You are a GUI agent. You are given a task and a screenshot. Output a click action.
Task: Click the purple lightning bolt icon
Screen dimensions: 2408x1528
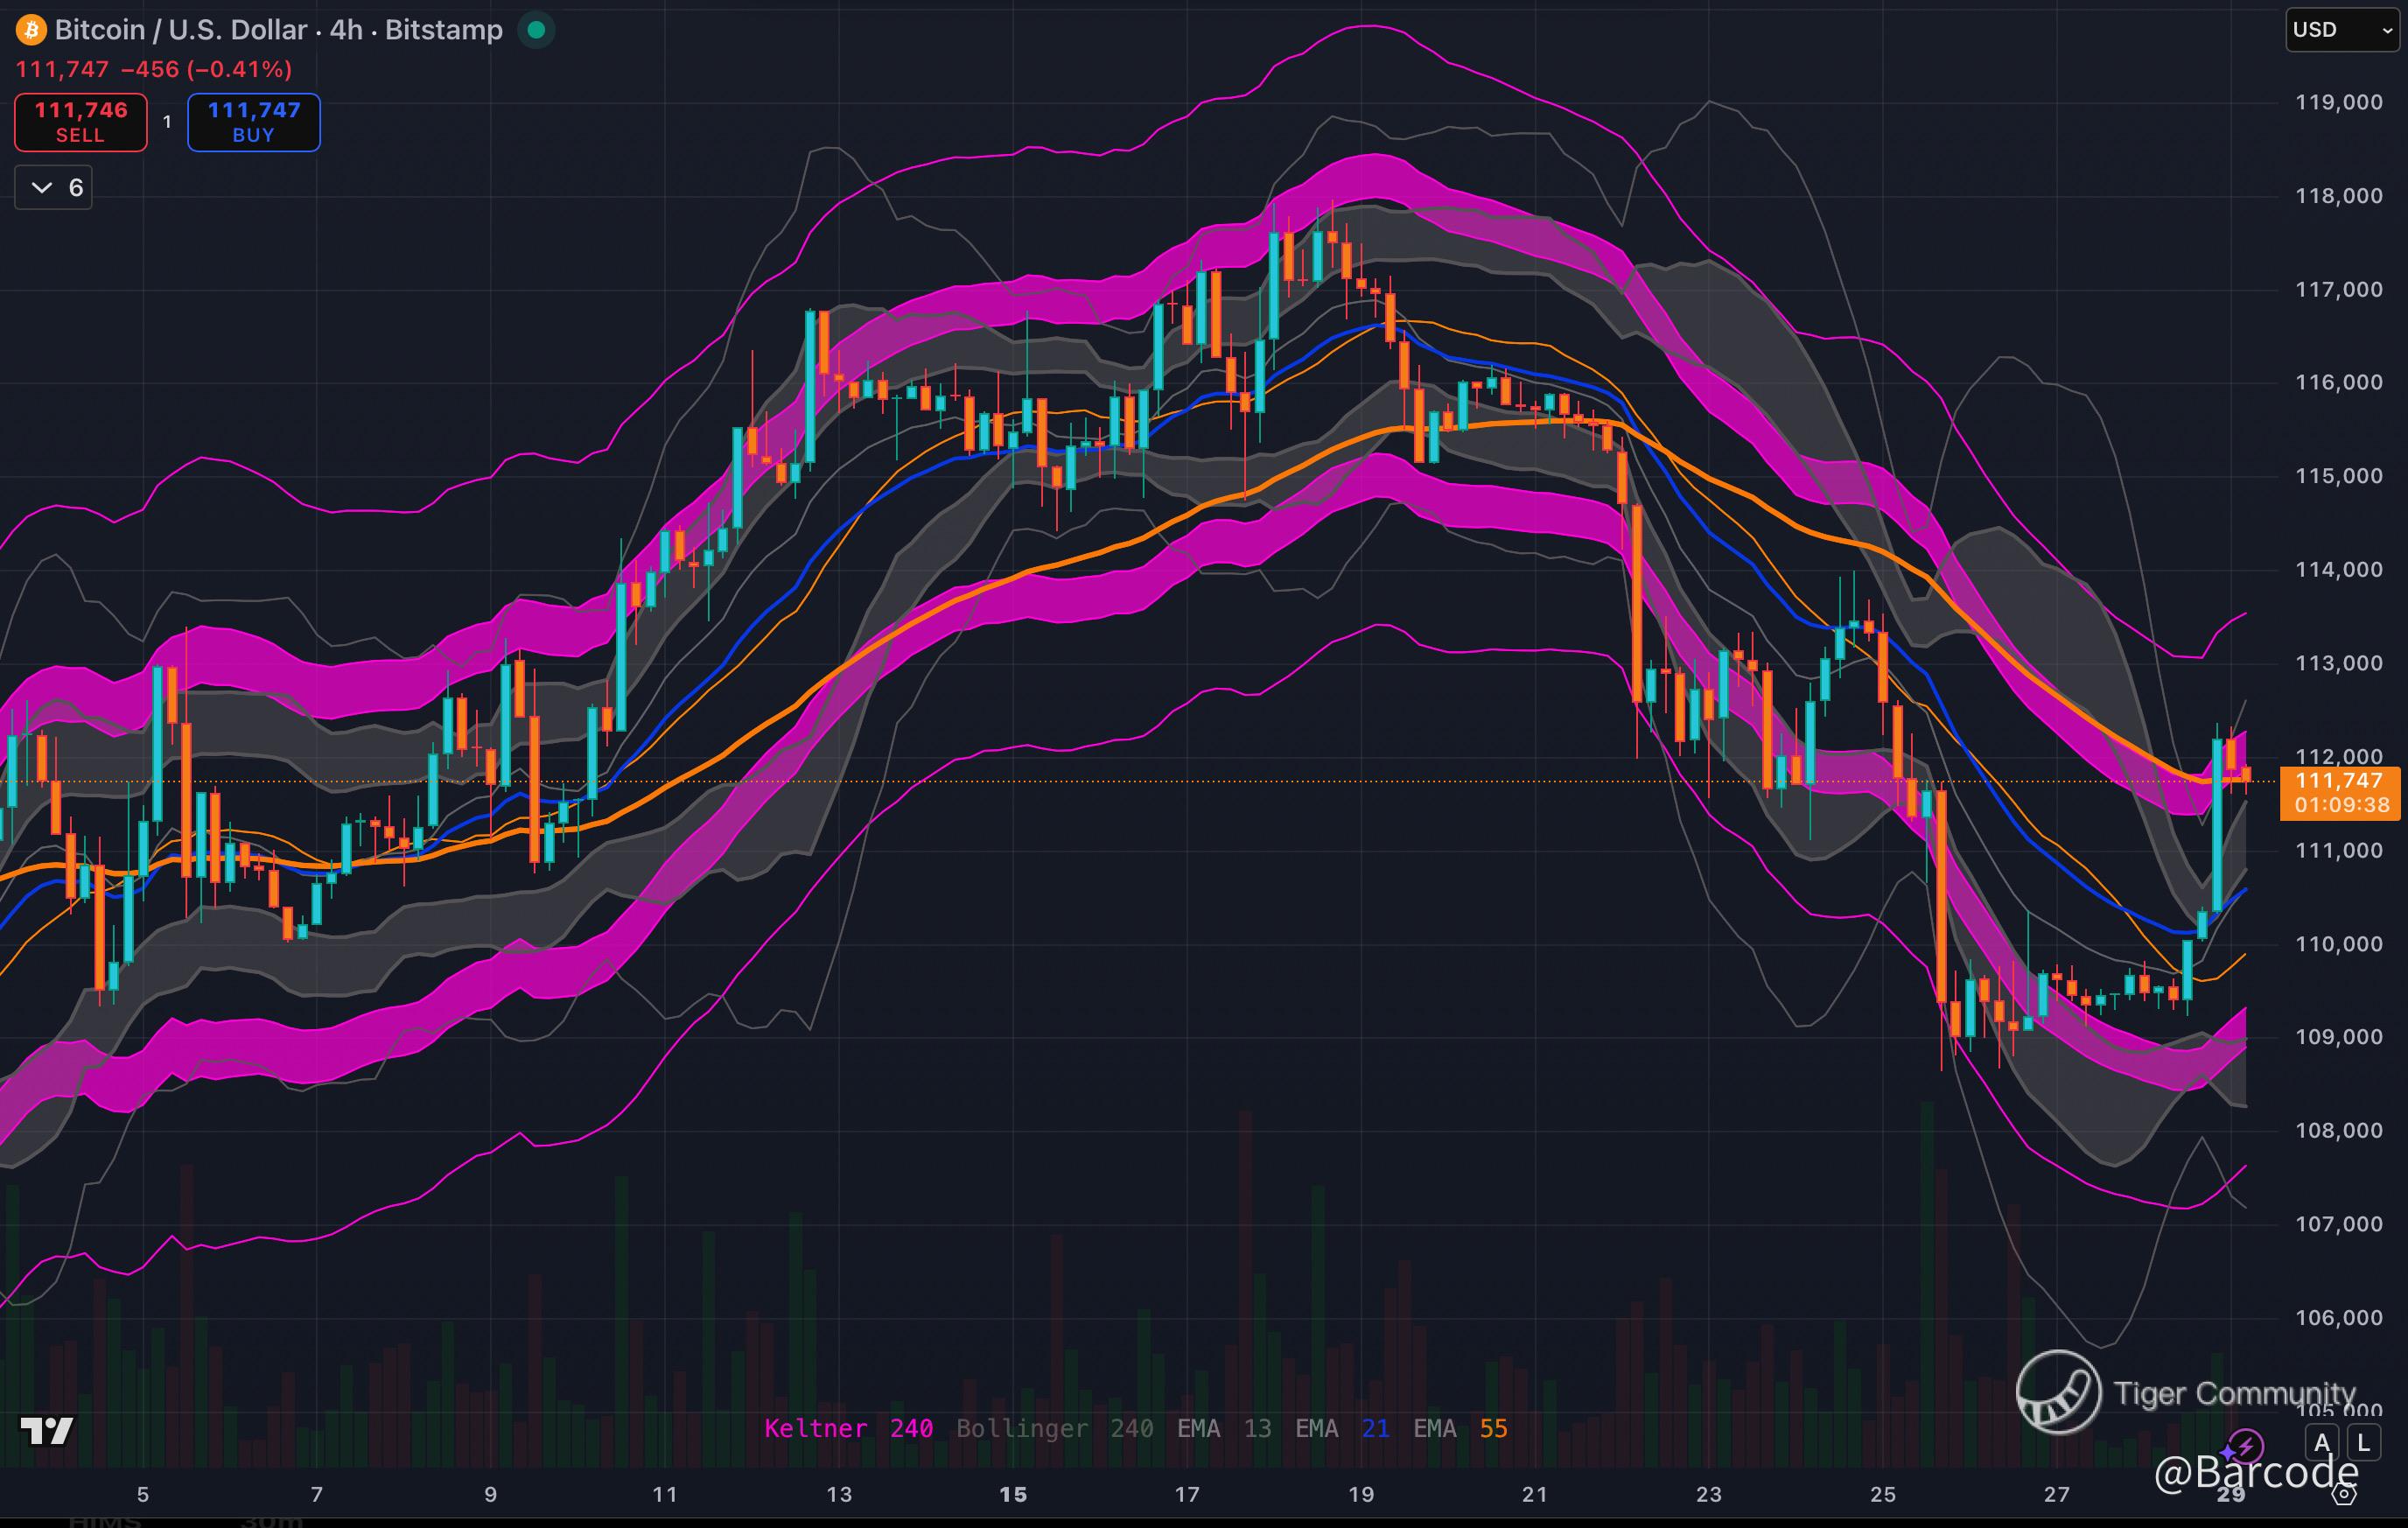[2246, 1446]
